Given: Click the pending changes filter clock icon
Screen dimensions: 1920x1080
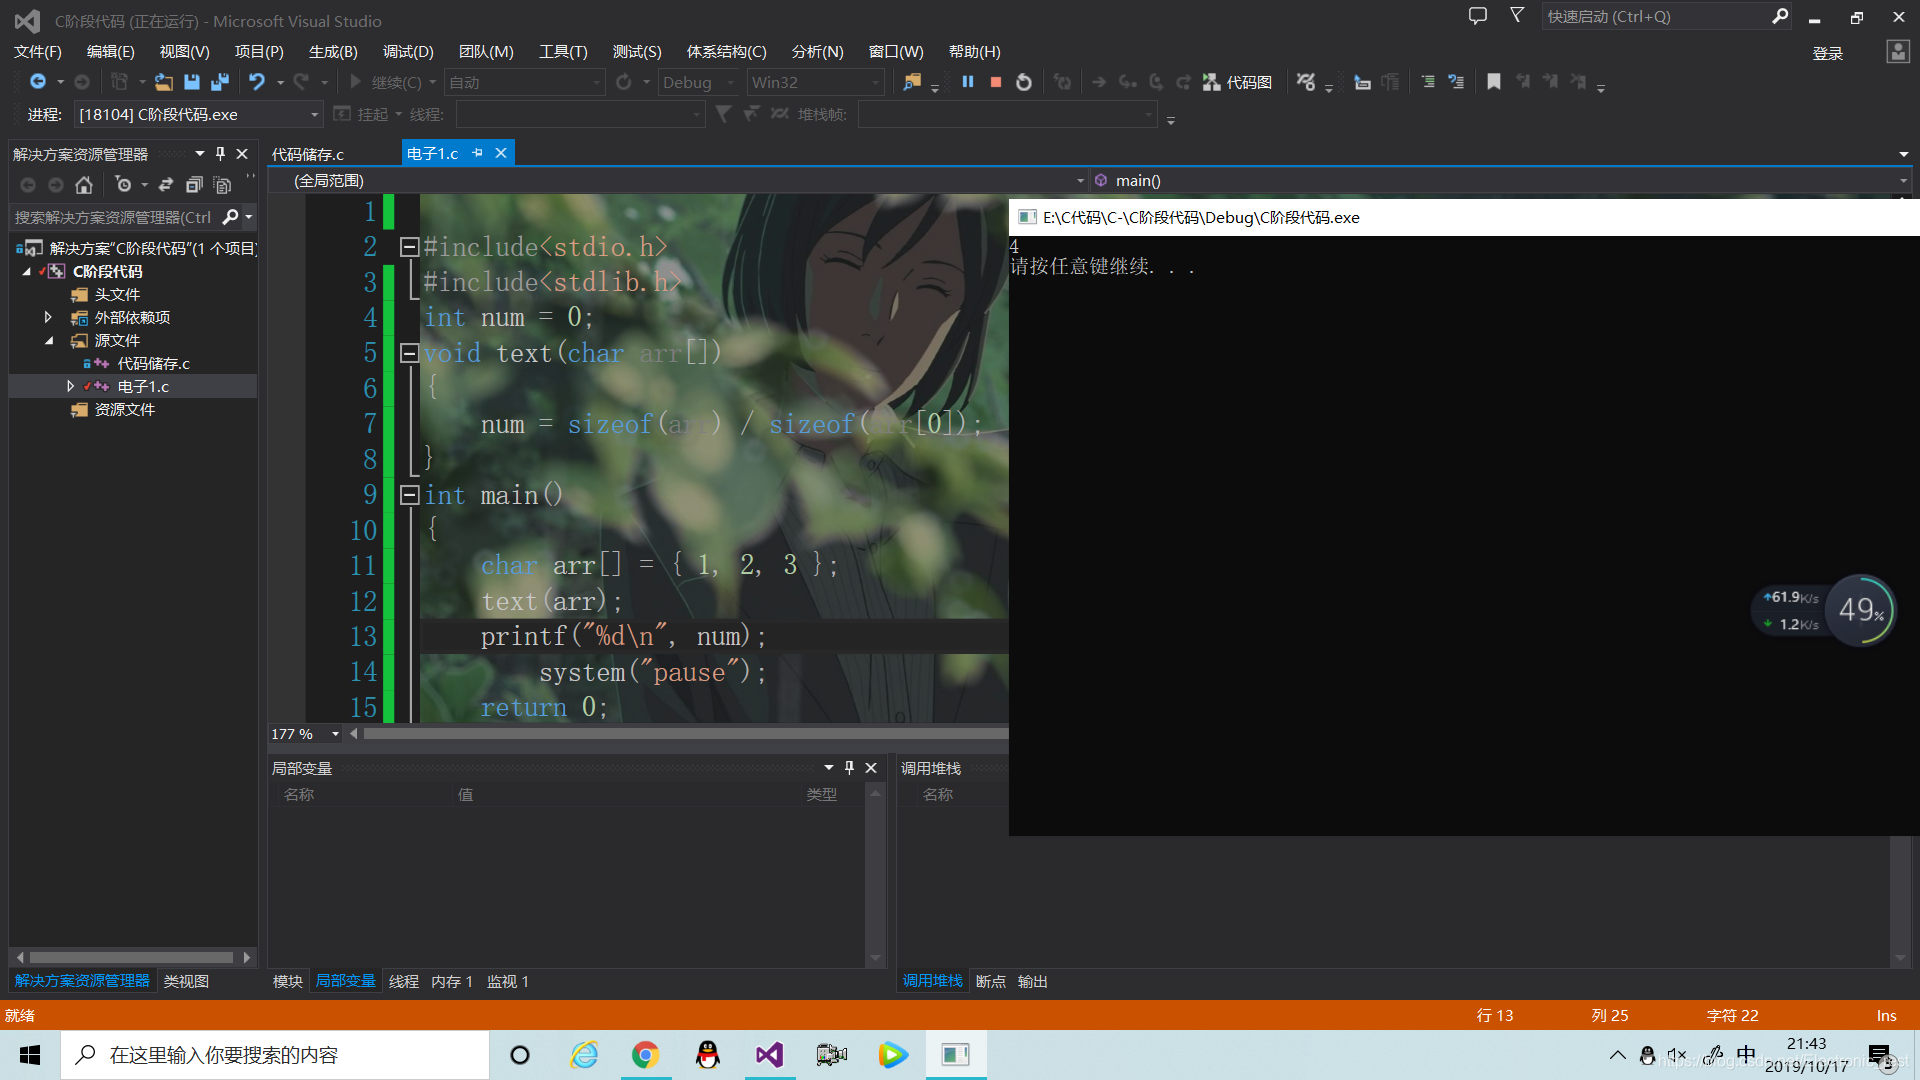Looking at the screenshot, I should point(123,185).
